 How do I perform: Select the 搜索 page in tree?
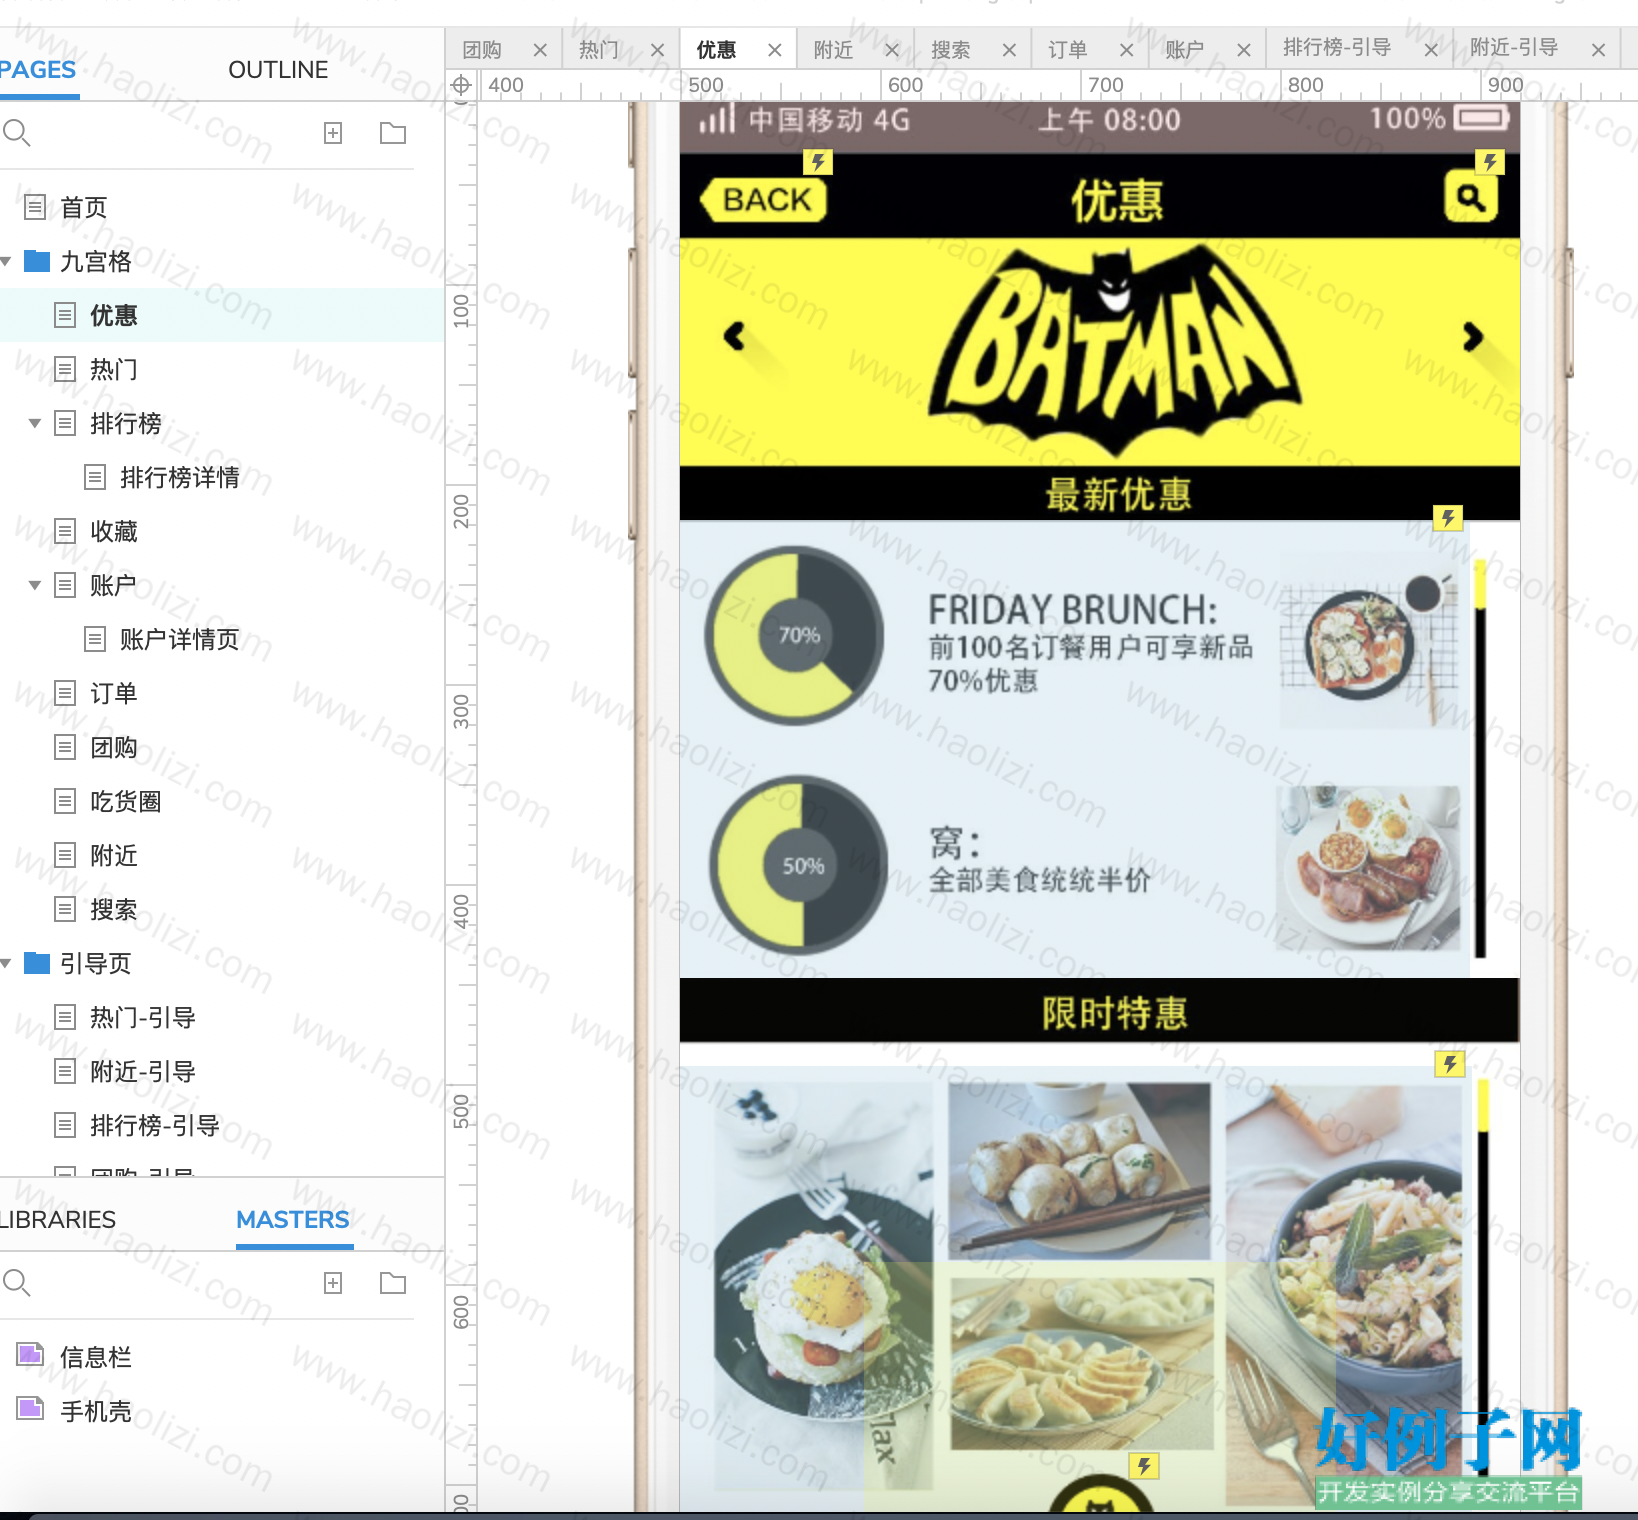point(114,910)
